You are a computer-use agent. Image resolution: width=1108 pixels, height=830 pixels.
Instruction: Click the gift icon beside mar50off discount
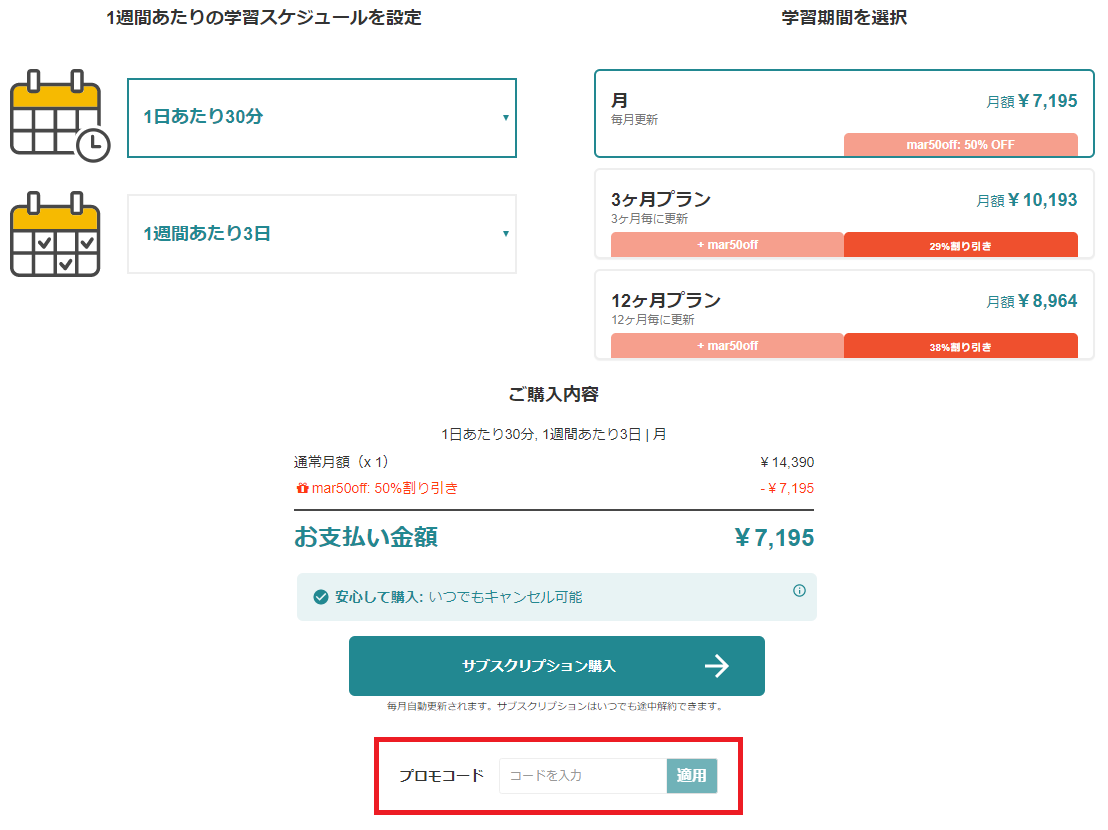coord(302,488)
